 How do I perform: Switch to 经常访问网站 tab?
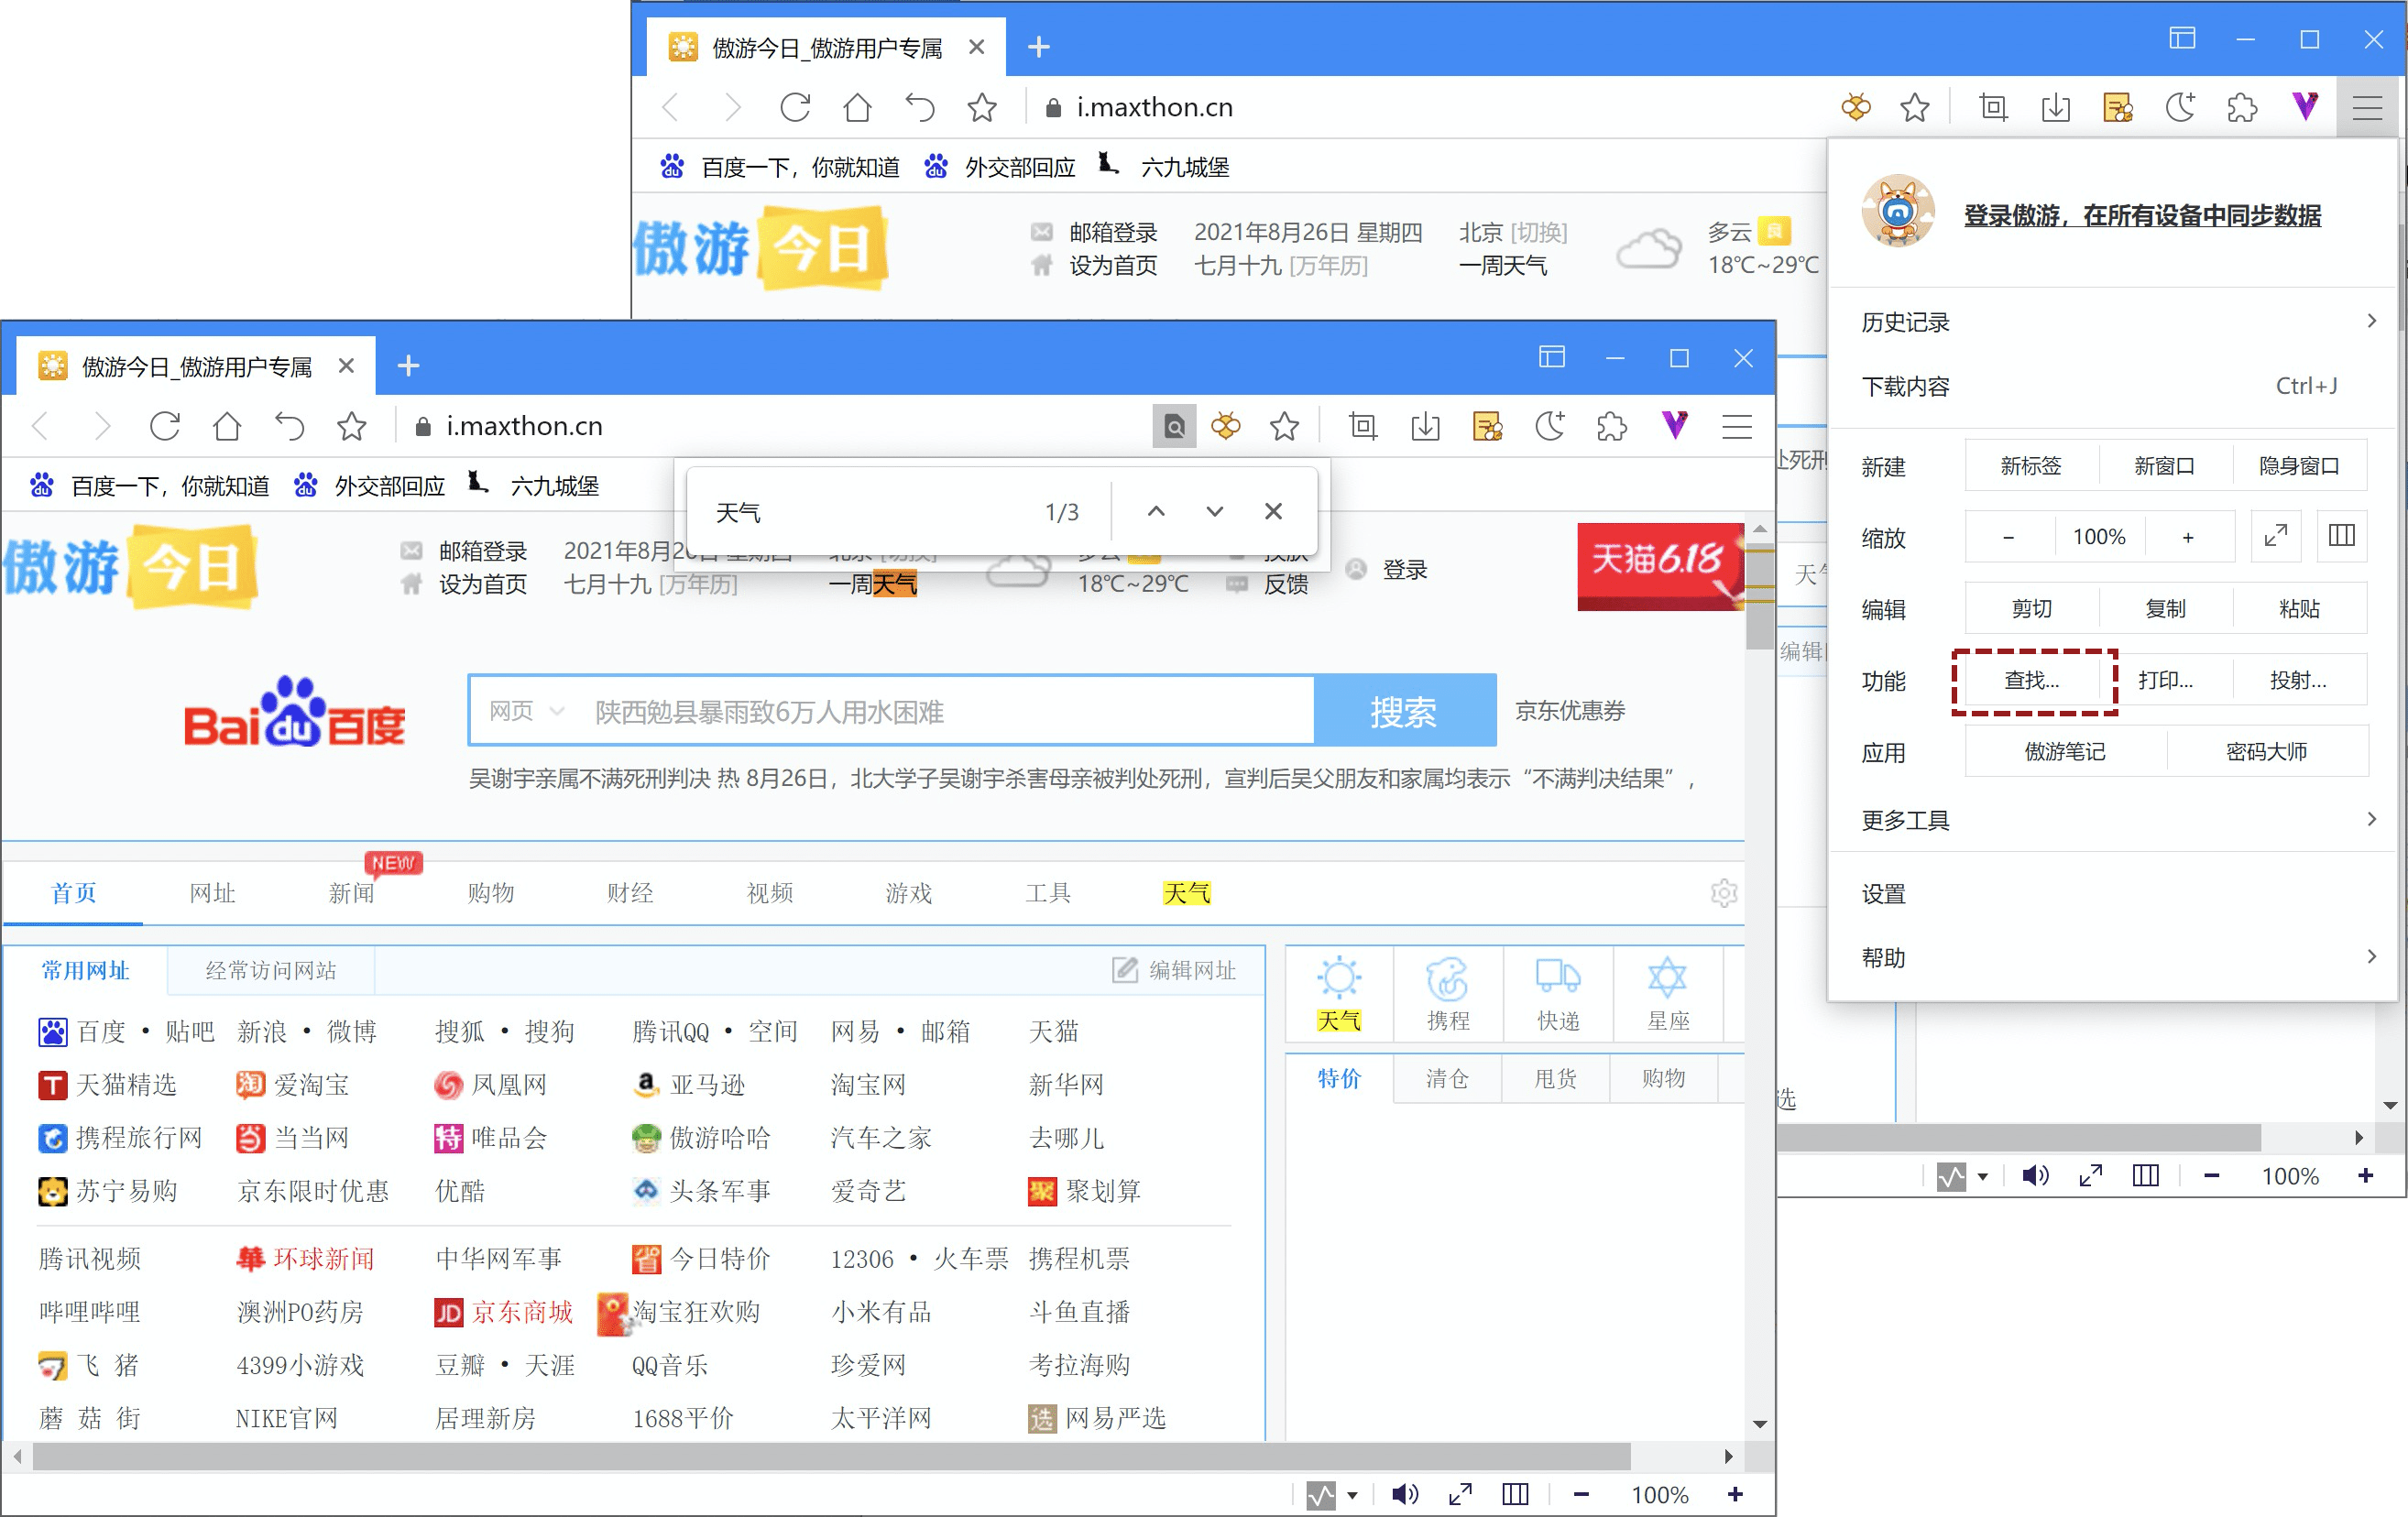pos(271,970)
